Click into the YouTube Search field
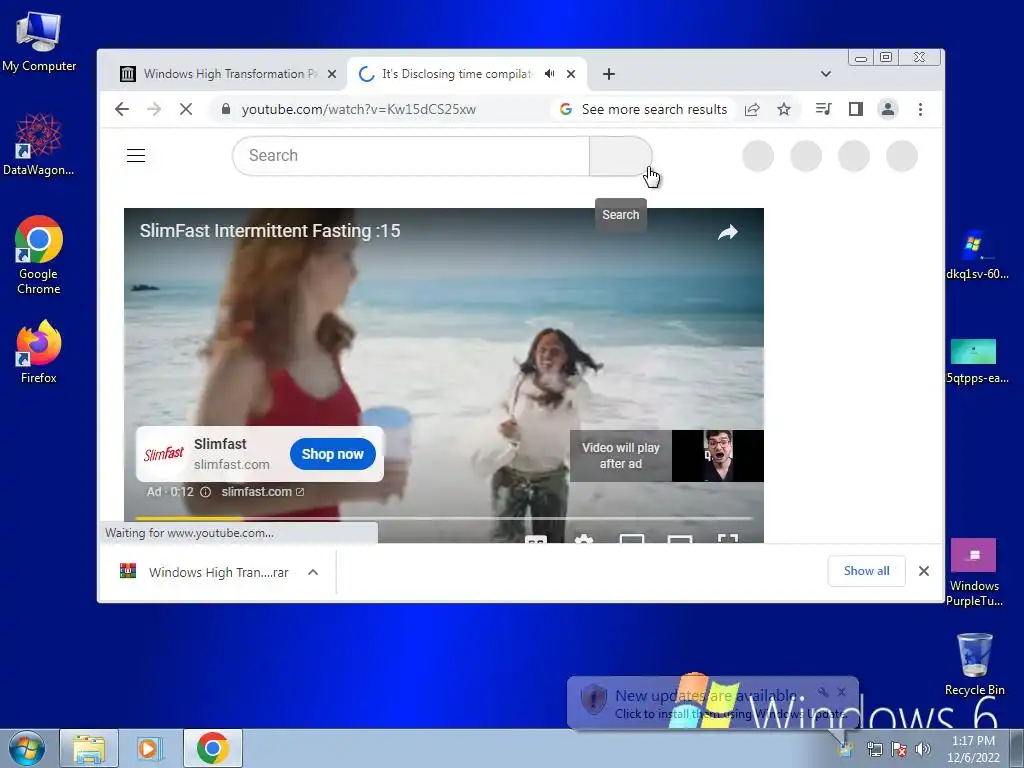Image resolution: width=1024 pixels, height=768 pixels. tap(411, 156)
